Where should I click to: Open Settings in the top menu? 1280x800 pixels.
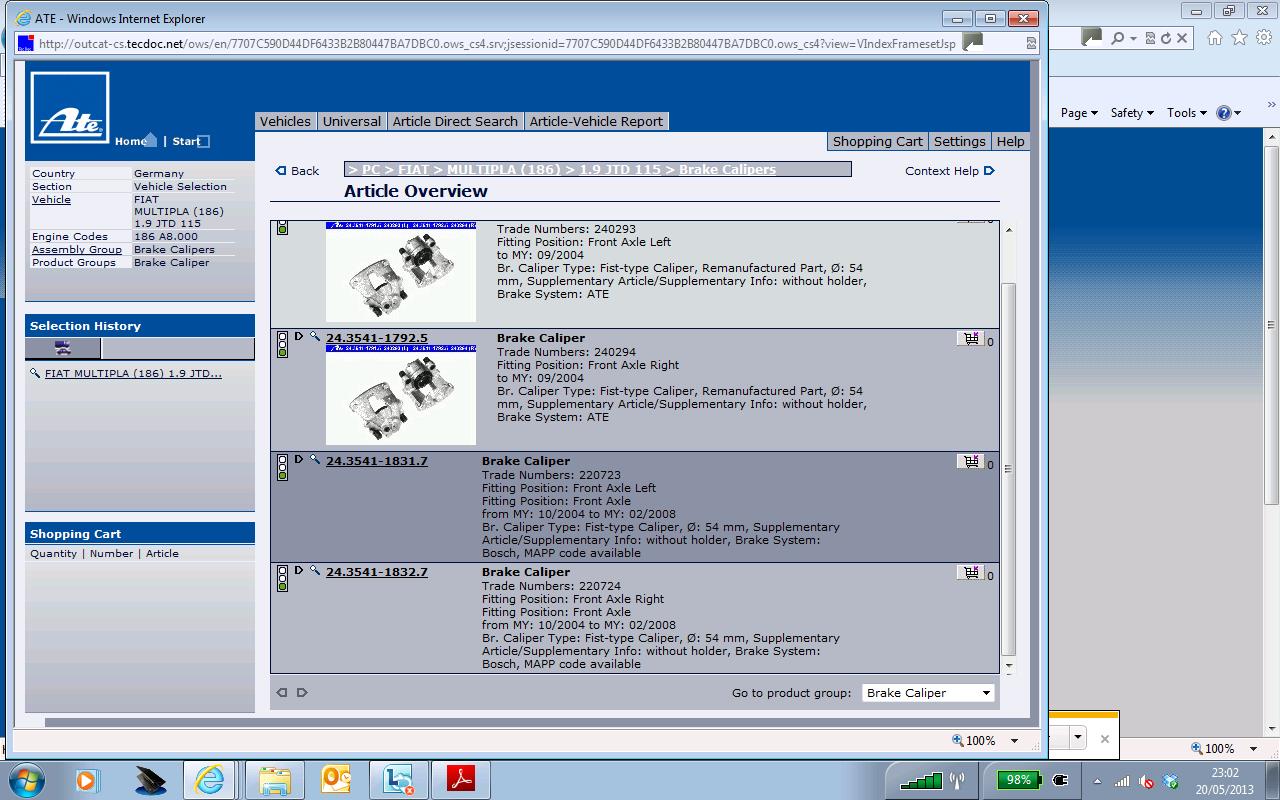pyautogui.click(x=960, y=141)
